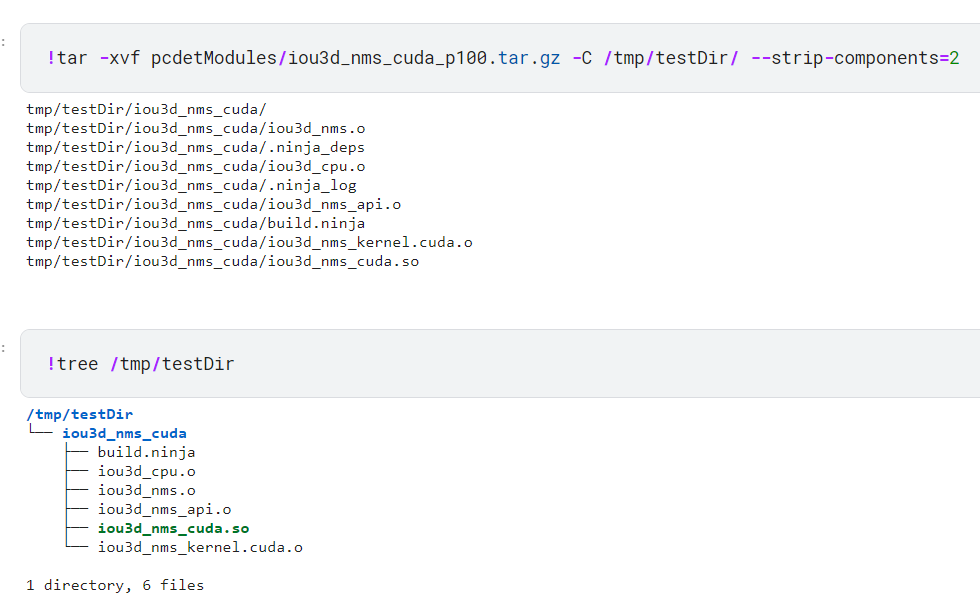This screenshot has width=980, height=606.
Task: Click tar output line ending iou3d_nms_api.o
Action: 214,204
